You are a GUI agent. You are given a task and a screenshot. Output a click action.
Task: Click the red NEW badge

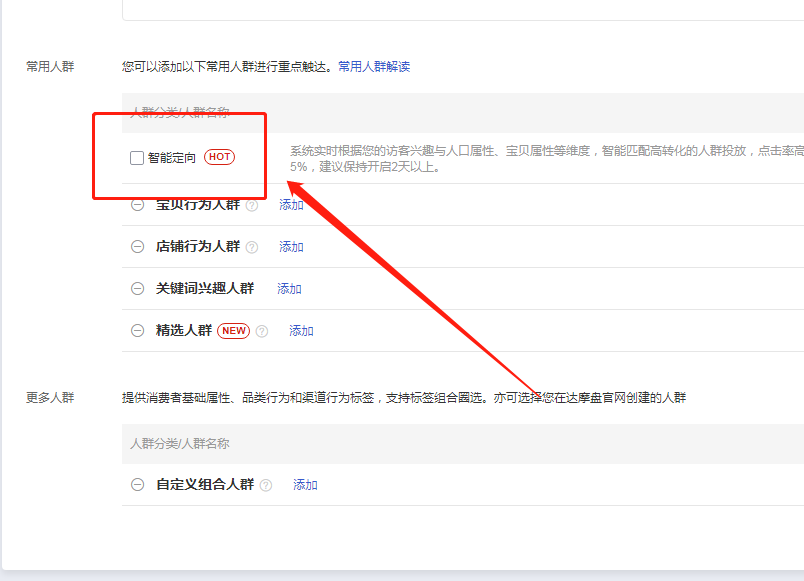[233, 331]
